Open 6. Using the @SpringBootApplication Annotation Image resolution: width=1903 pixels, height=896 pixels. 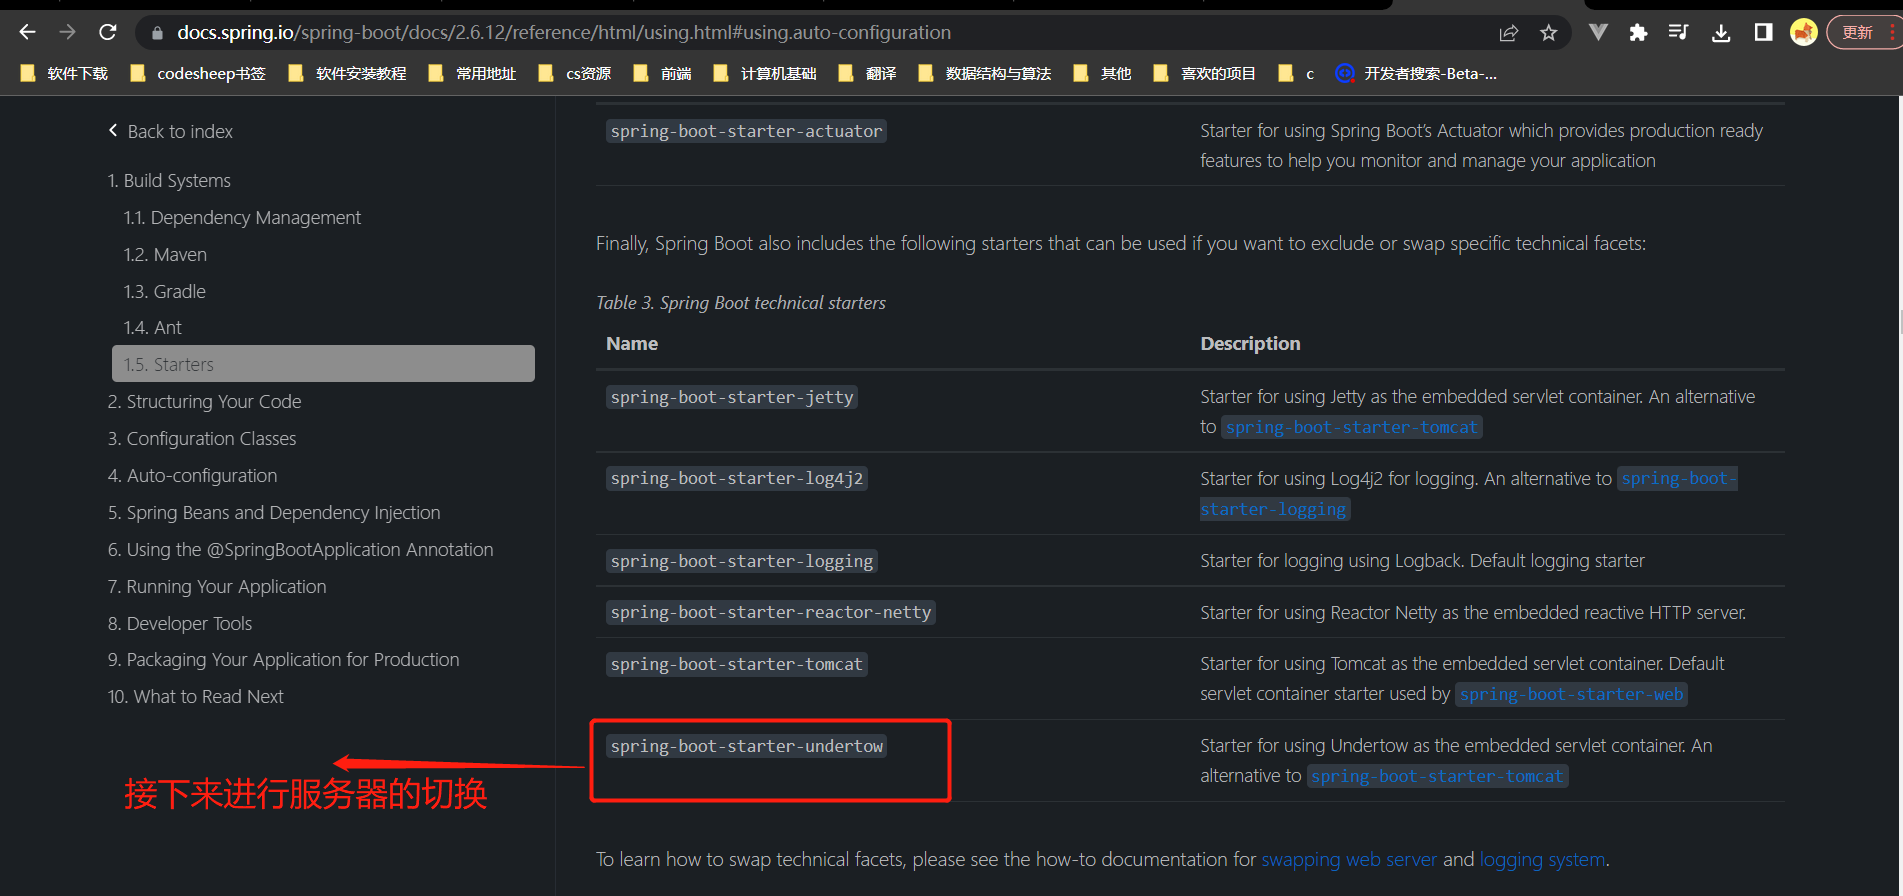click(301, 549)
